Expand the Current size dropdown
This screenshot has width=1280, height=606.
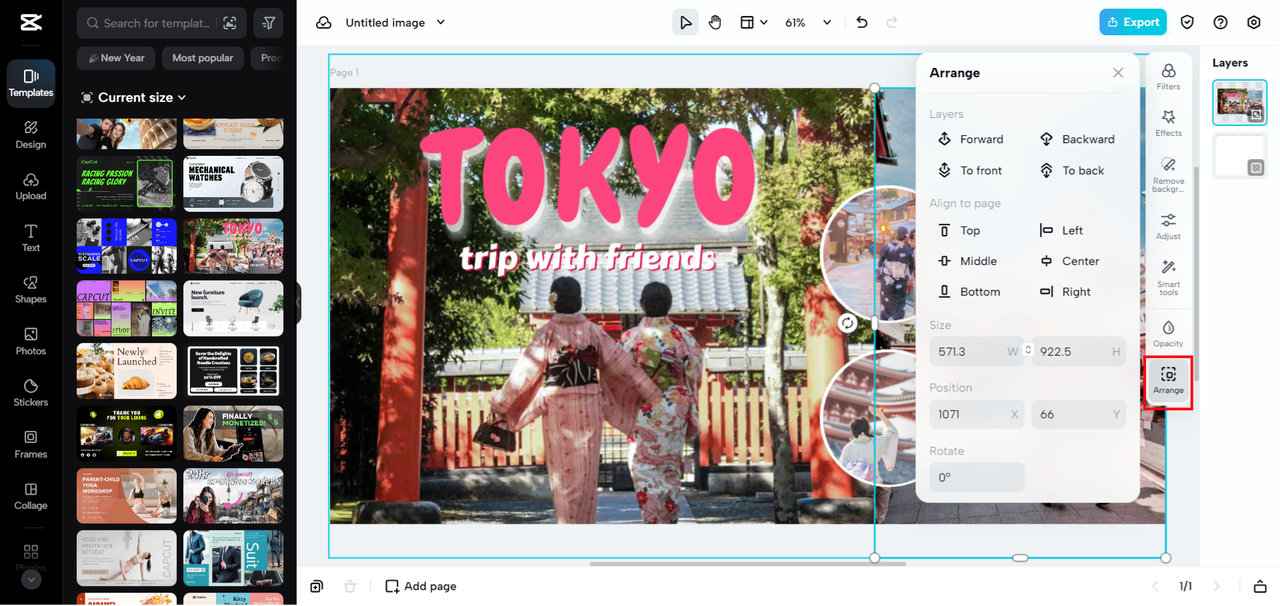pyautogui.click(x=134, y=98)
